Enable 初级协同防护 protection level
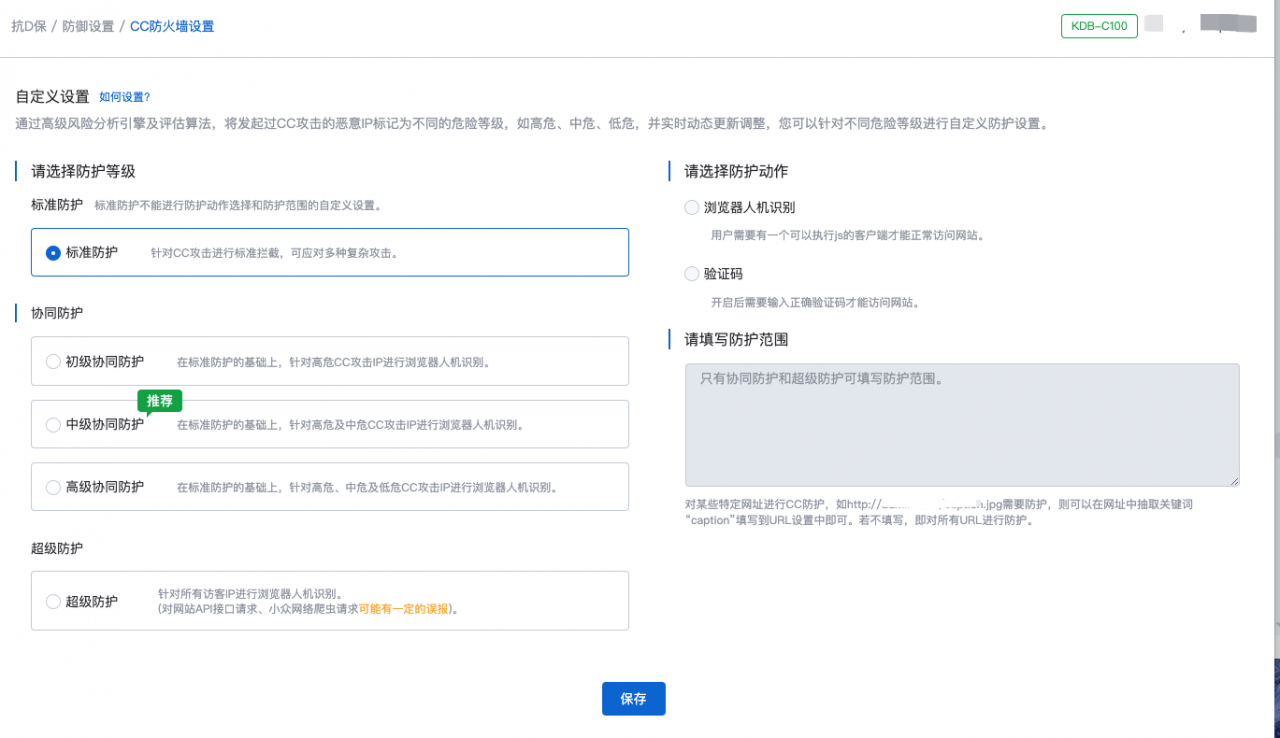This screenshot has width=1280, height=738. point(52,361)
